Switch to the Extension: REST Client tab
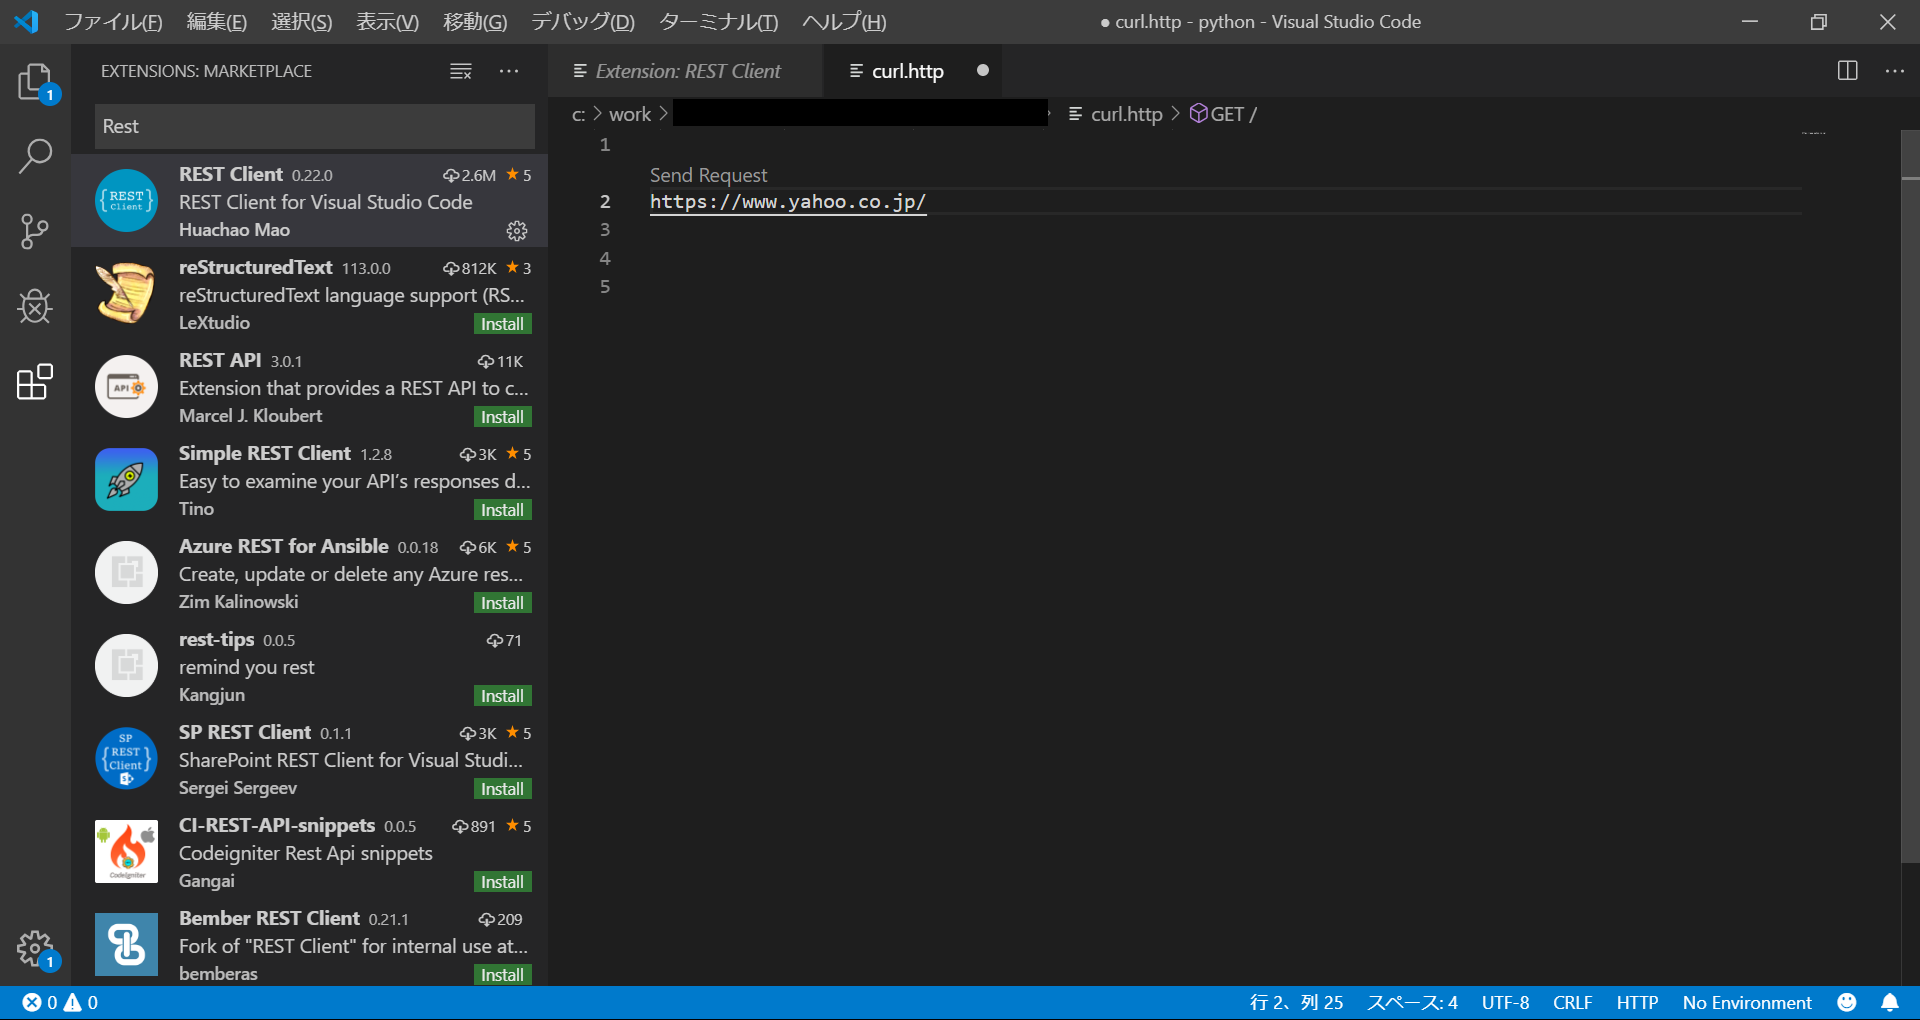Image resolution: width=1920 pixels, height=1020 pixels. [687, 71]
